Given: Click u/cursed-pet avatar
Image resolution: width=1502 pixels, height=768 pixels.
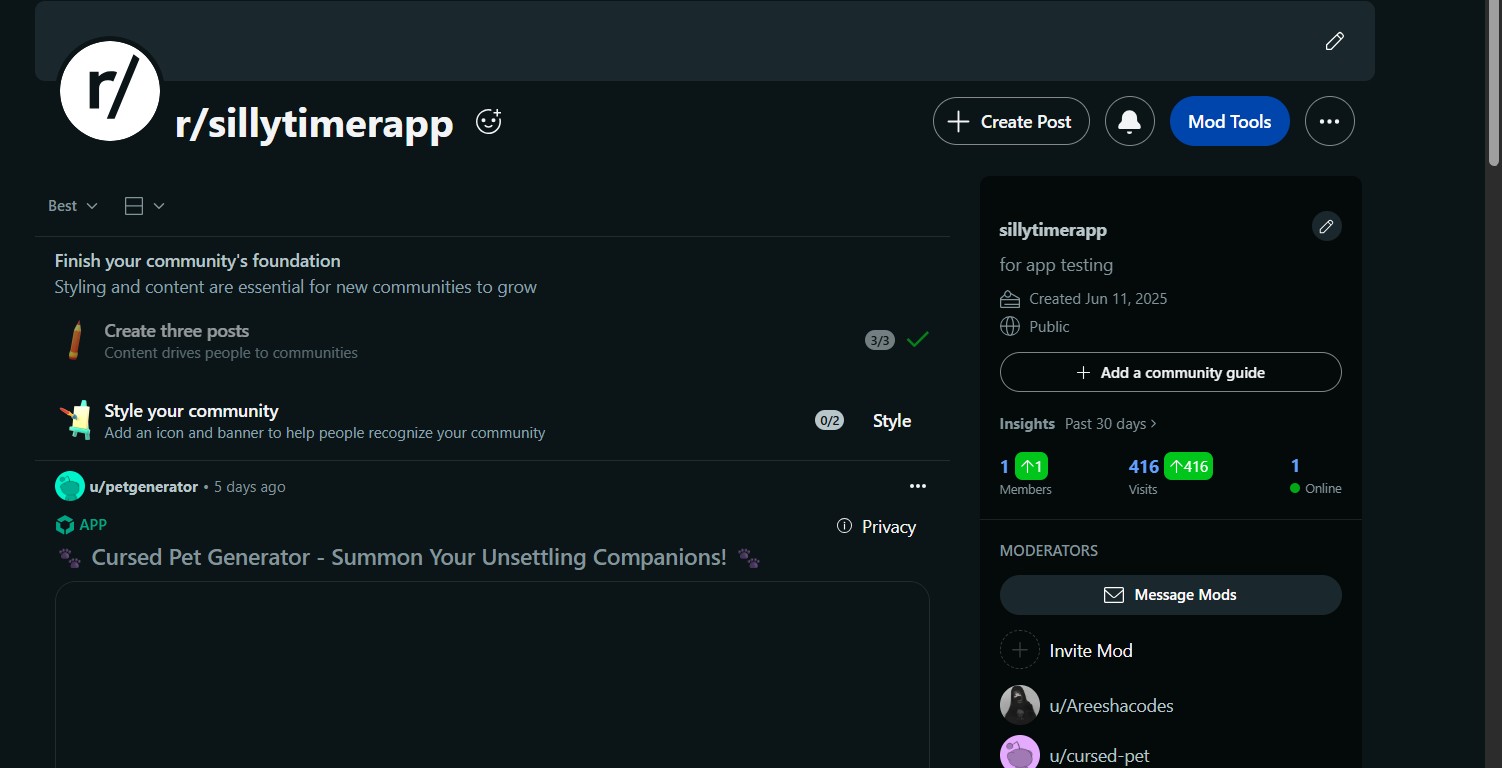Looking at the screenshot, I should coord(1020,752).
